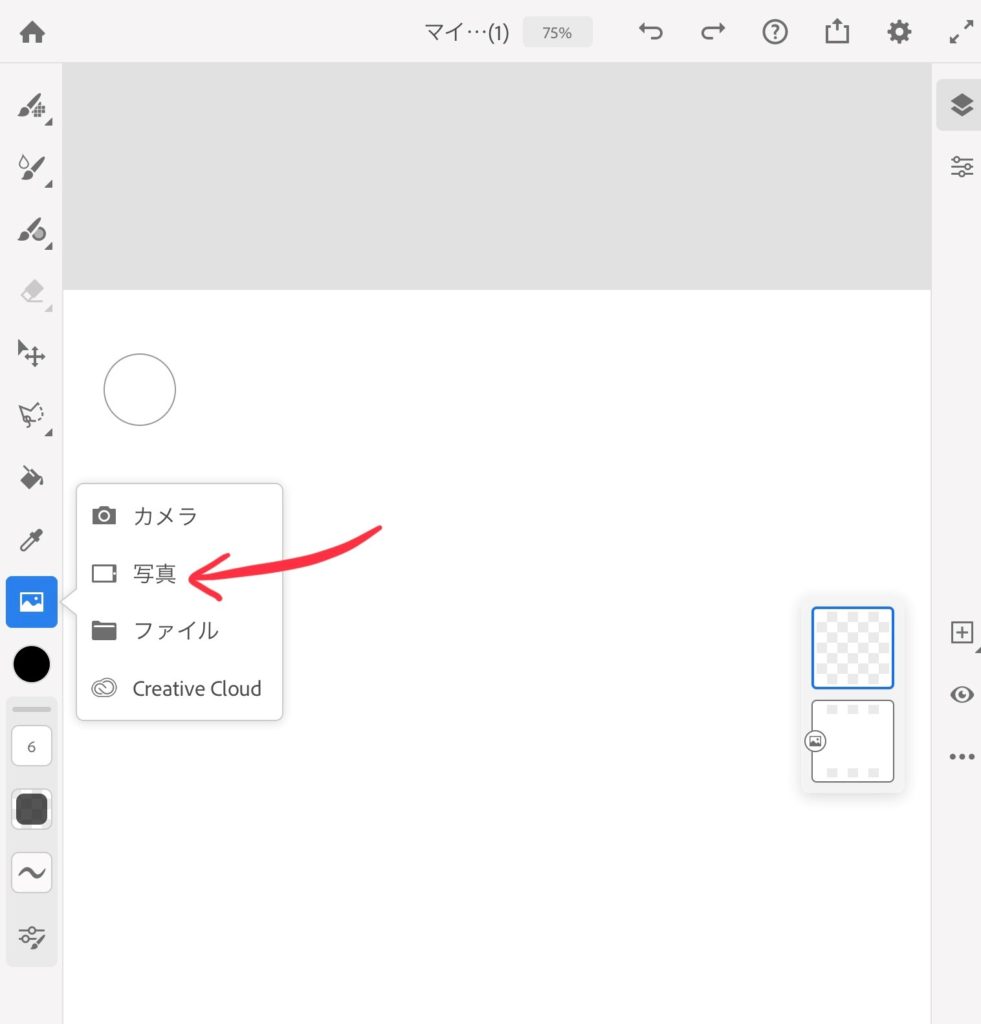
Task: Undo the last action
Action: [x=651, y=31]
